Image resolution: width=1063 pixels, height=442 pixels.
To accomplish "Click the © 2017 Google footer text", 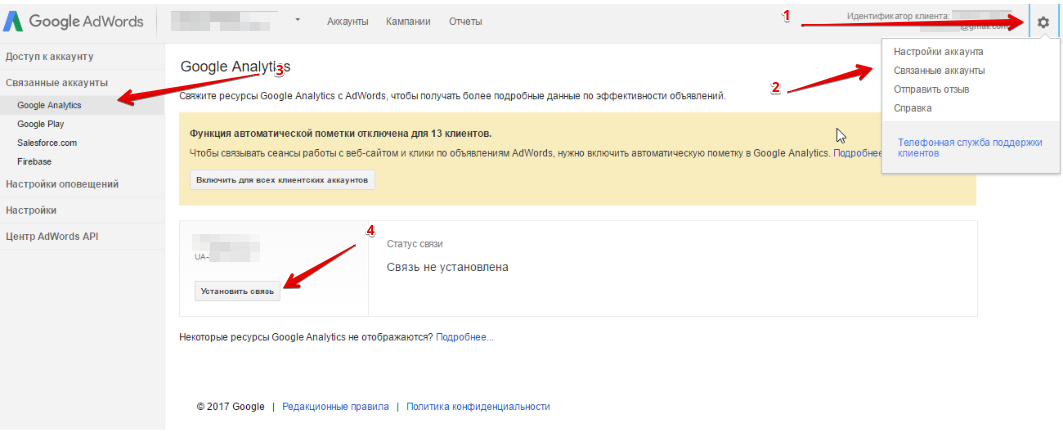I will click(x=230, y=407).
